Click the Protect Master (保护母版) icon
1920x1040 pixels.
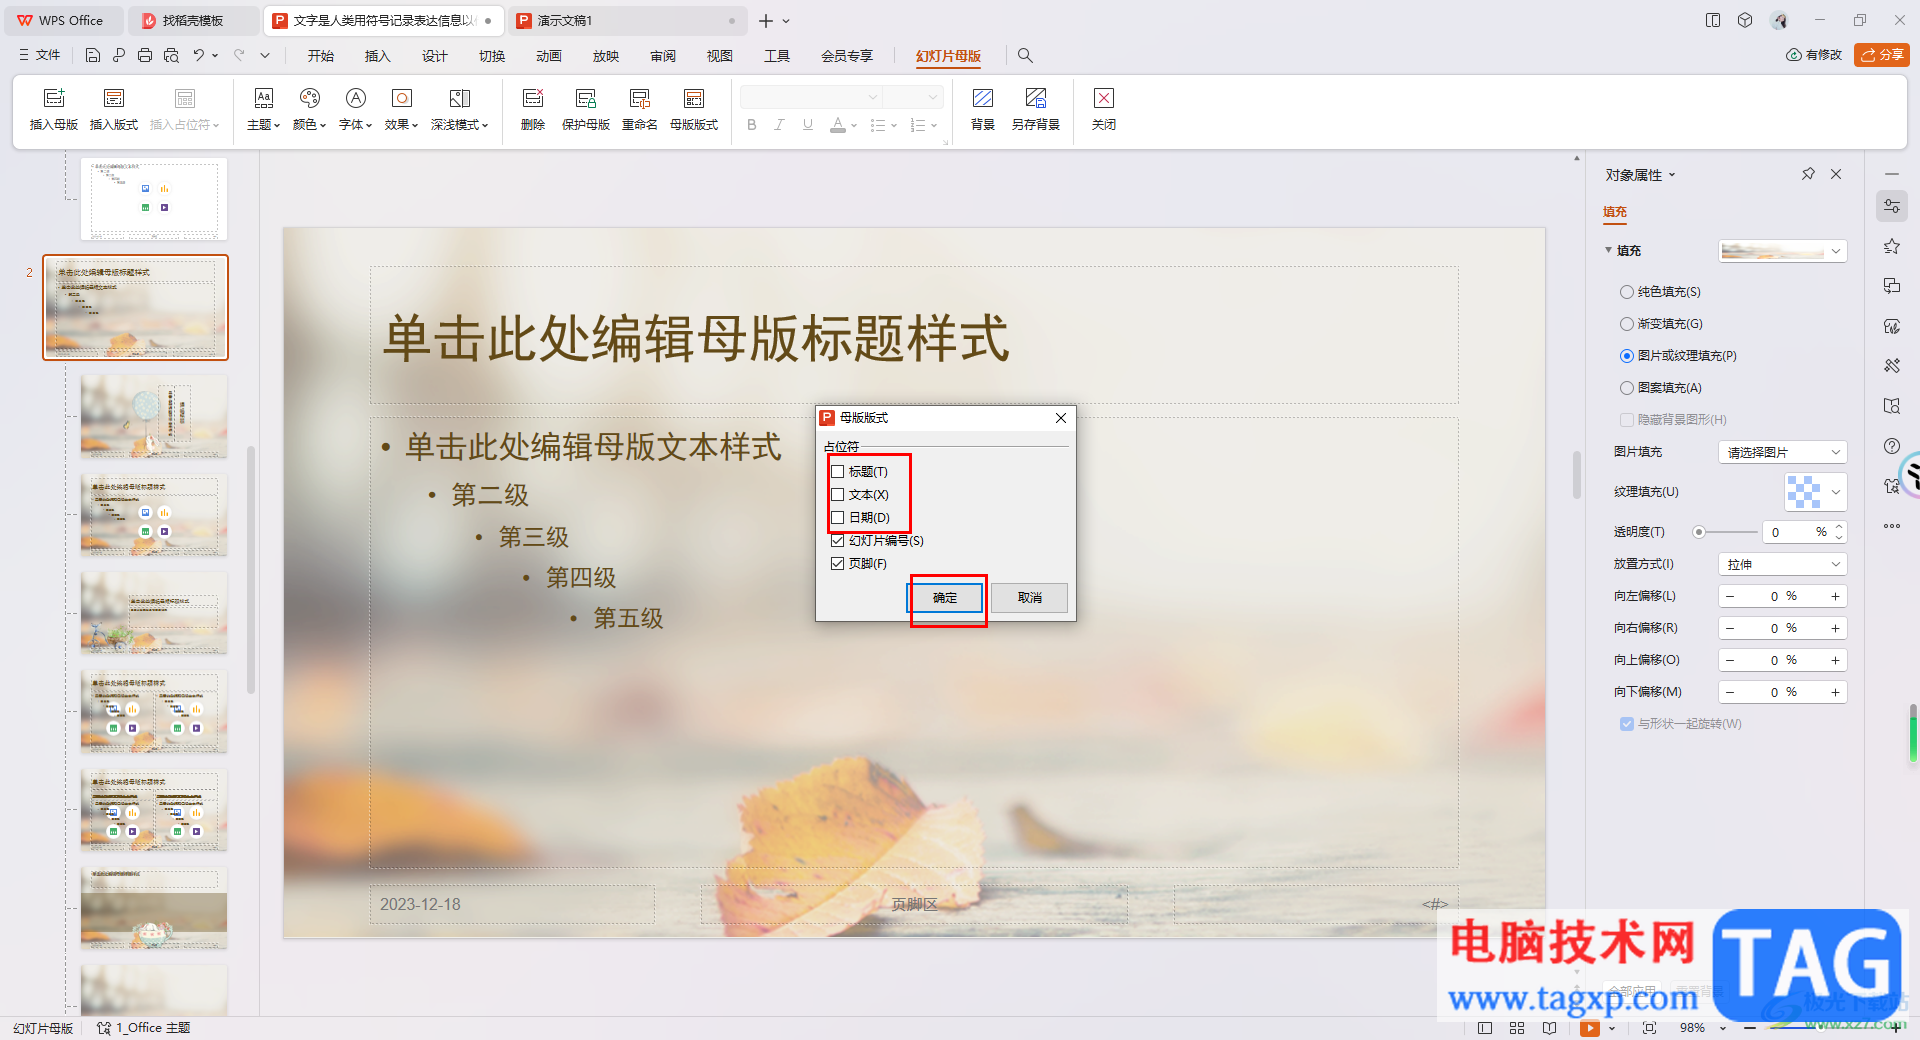586,99
